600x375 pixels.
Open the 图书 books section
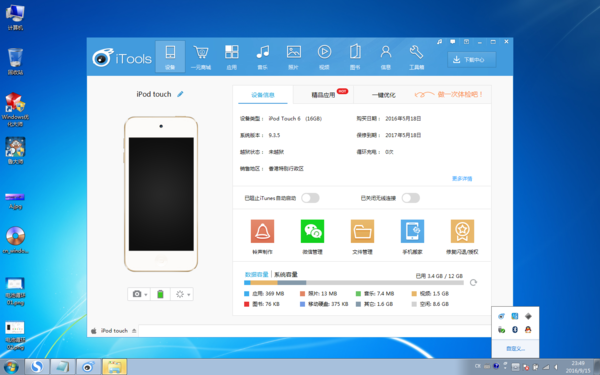pos(355,57)
